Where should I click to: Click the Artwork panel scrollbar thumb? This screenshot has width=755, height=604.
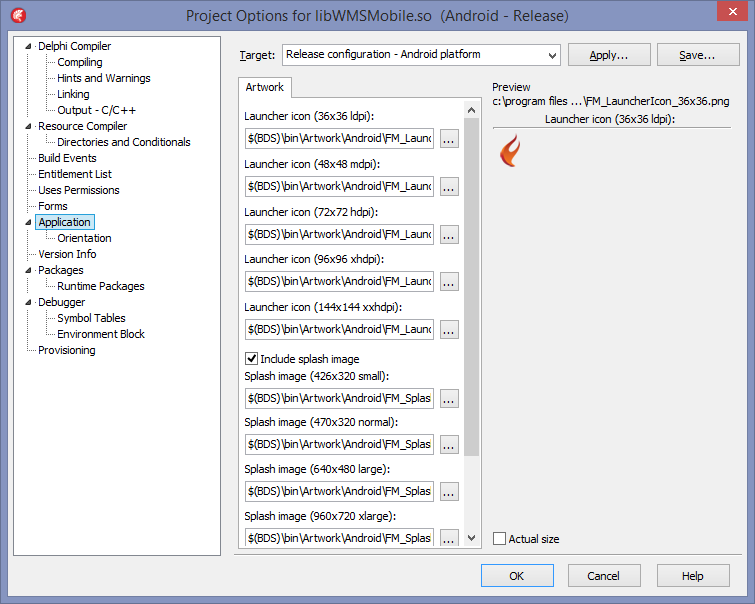click(471, 287)
